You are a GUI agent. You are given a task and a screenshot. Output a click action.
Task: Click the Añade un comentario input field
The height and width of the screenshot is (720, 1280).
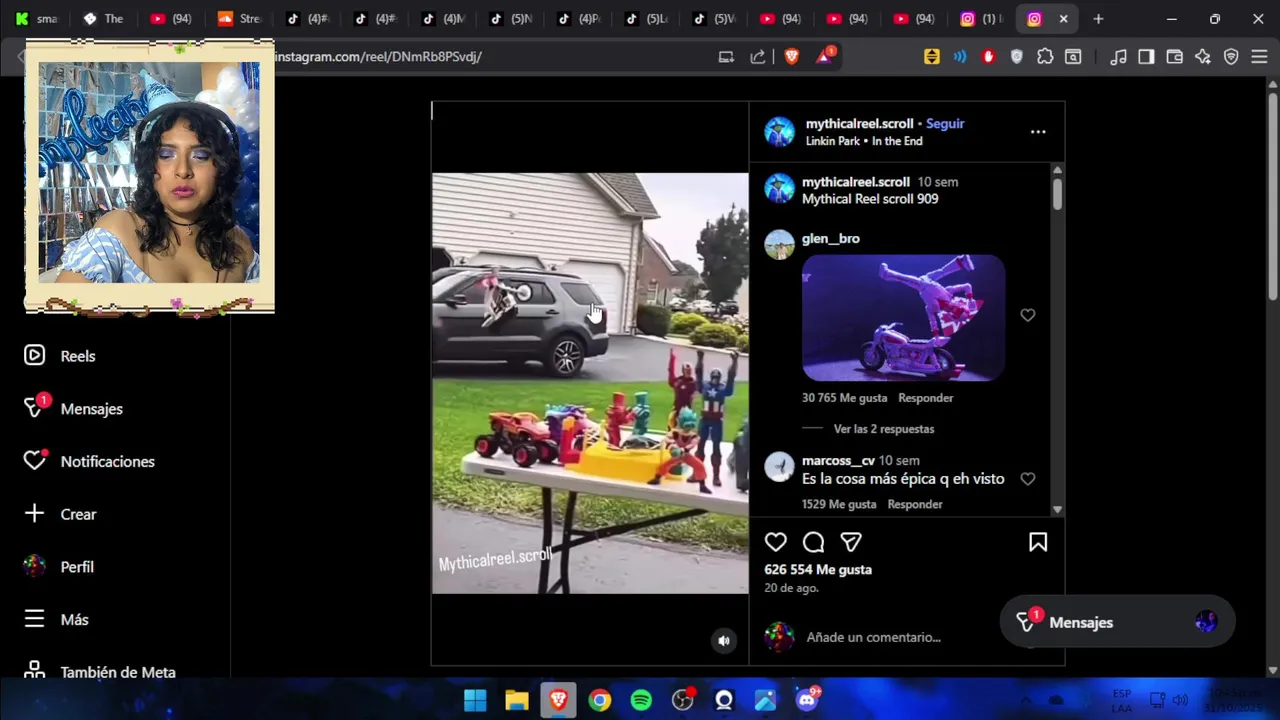click(873, 637)
